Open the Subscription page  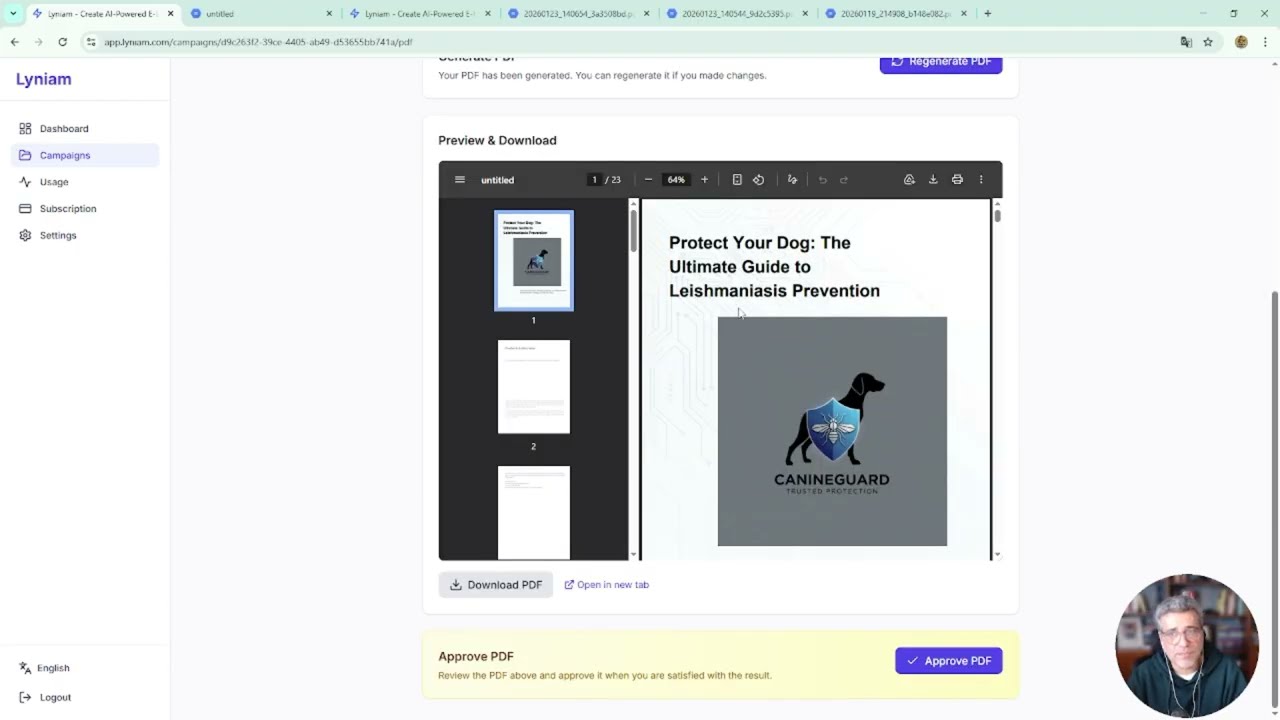click(x=85, y=208)
